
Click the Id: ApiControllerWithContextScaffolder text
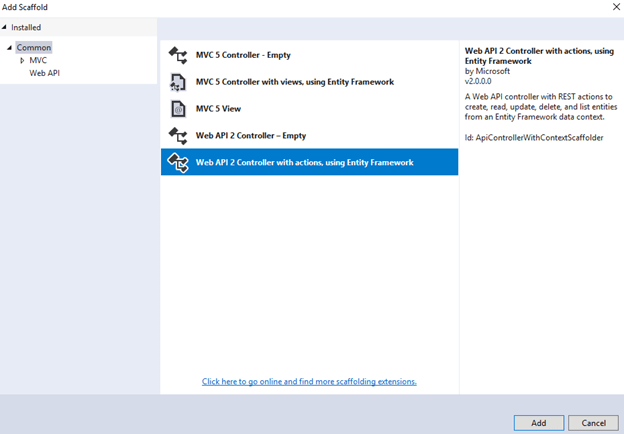point(534,138)
